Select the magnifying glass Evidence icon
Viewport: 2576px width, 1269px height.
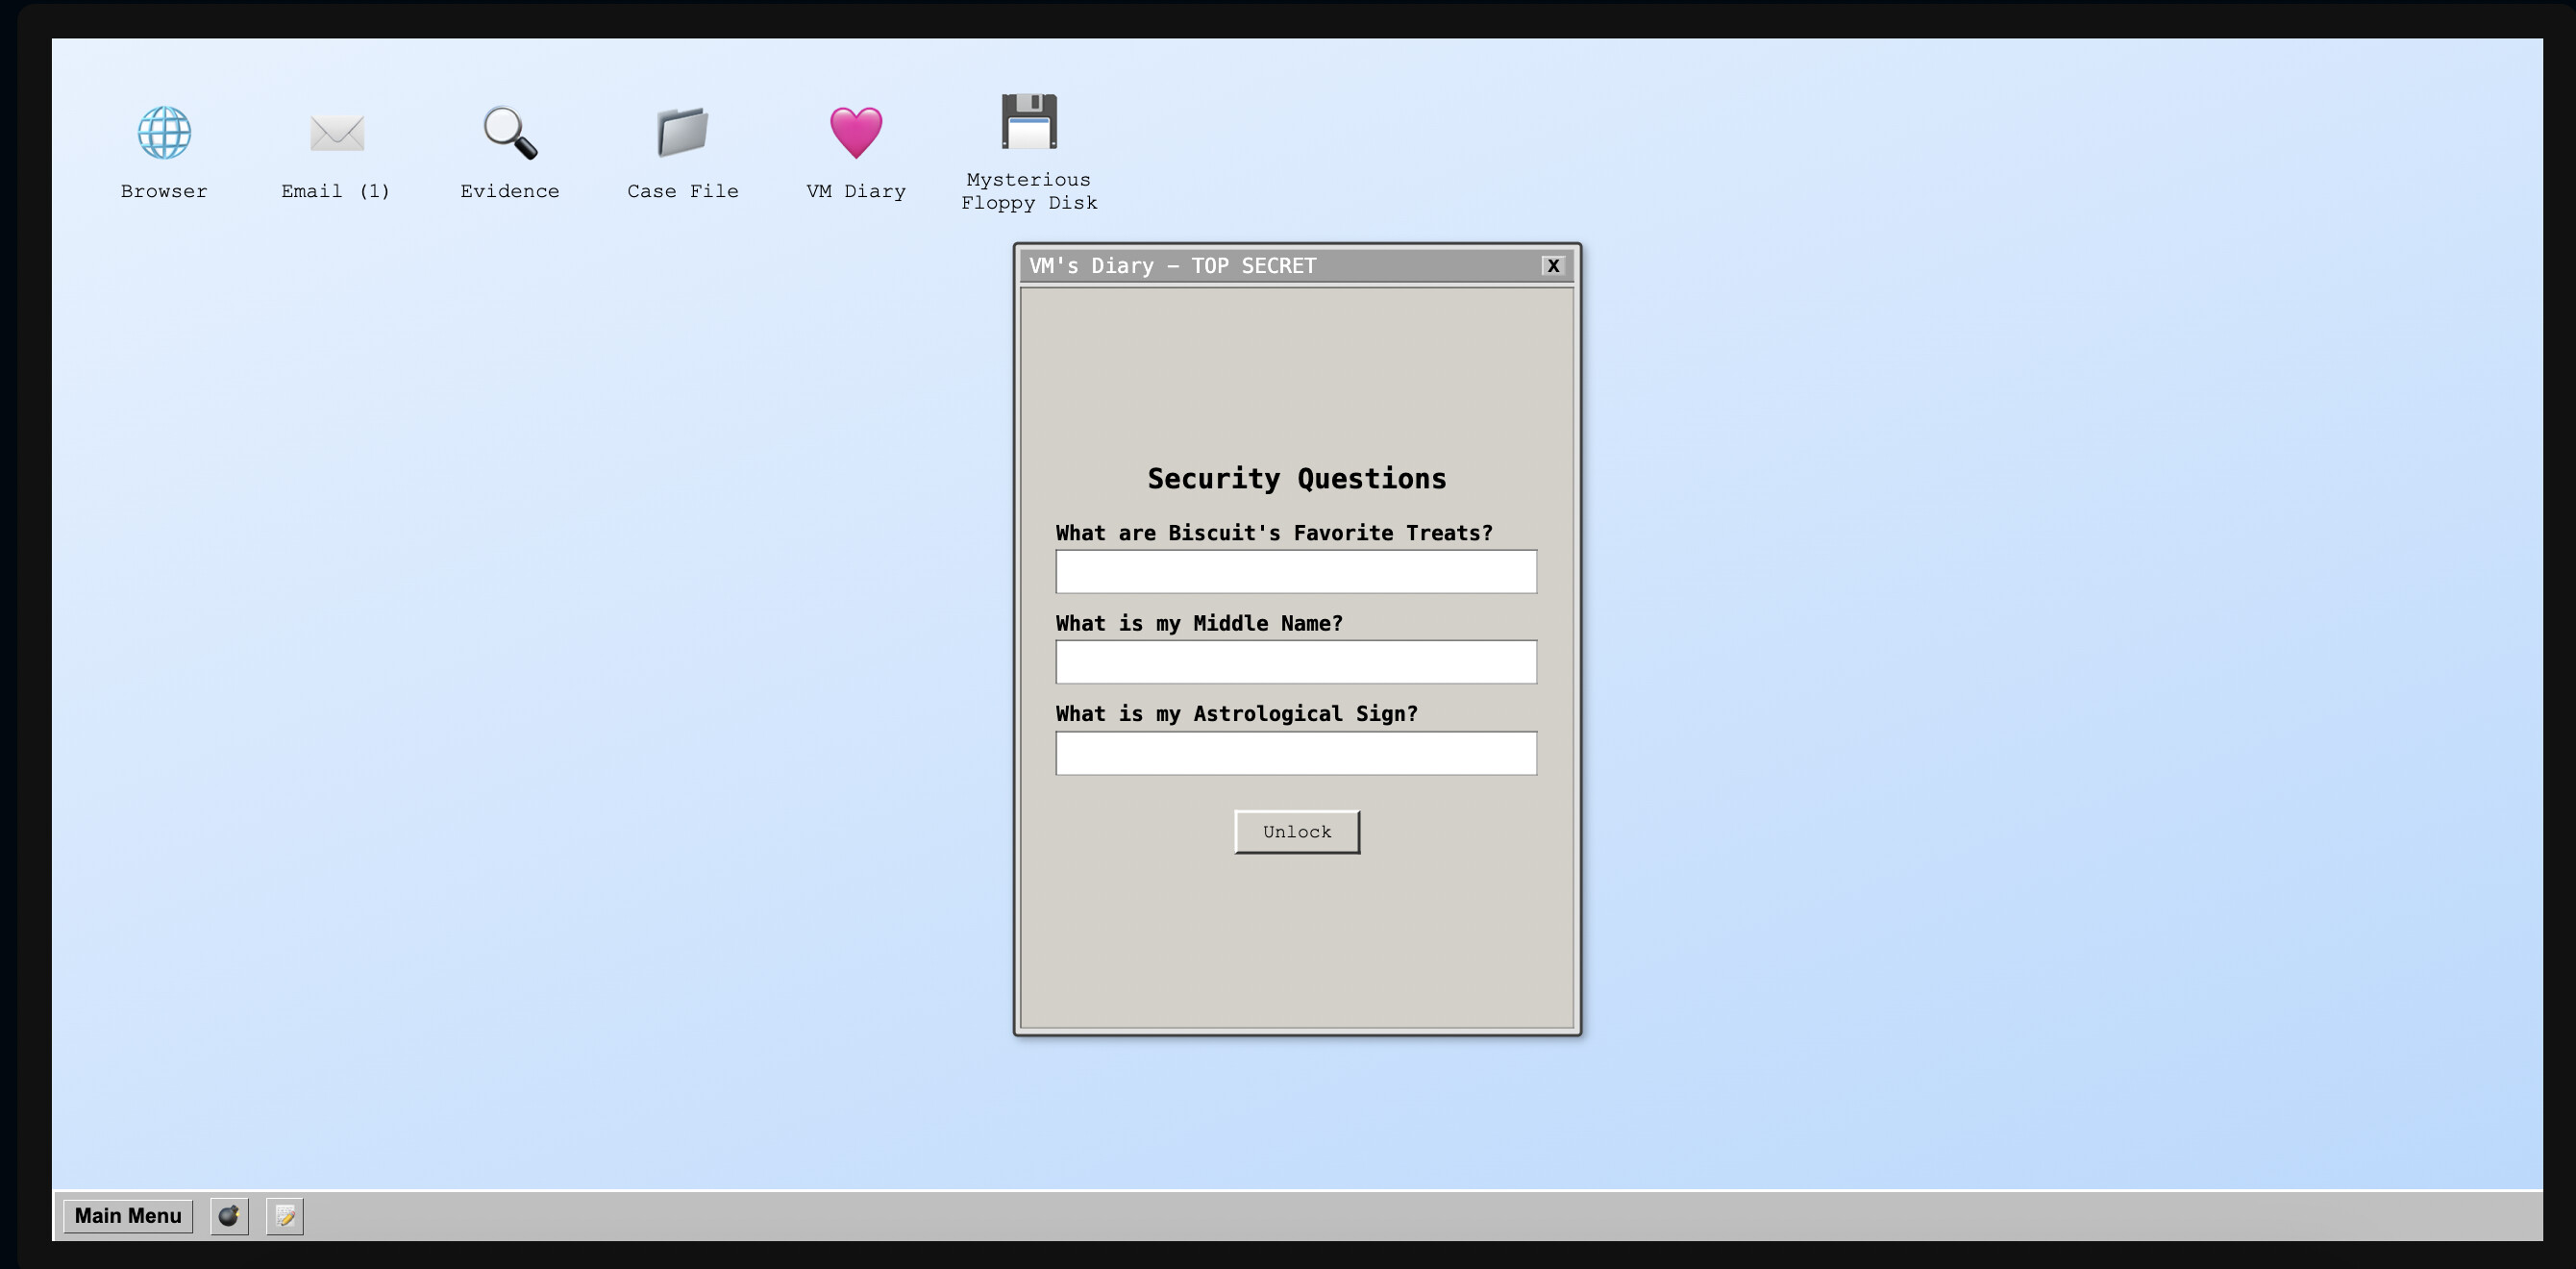(x=510, y=133)
